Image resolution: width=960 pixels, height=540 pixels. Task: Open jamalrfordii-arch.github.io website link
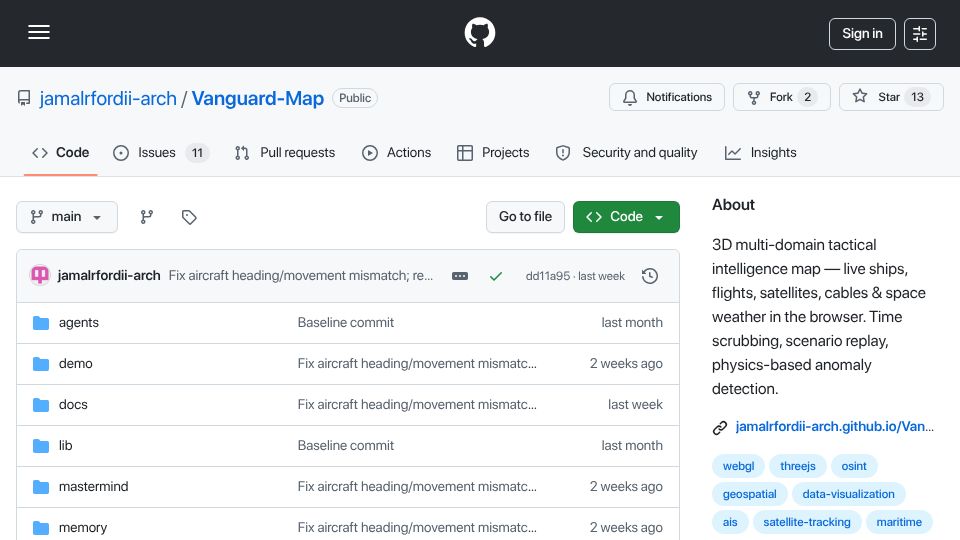(834, 427)
